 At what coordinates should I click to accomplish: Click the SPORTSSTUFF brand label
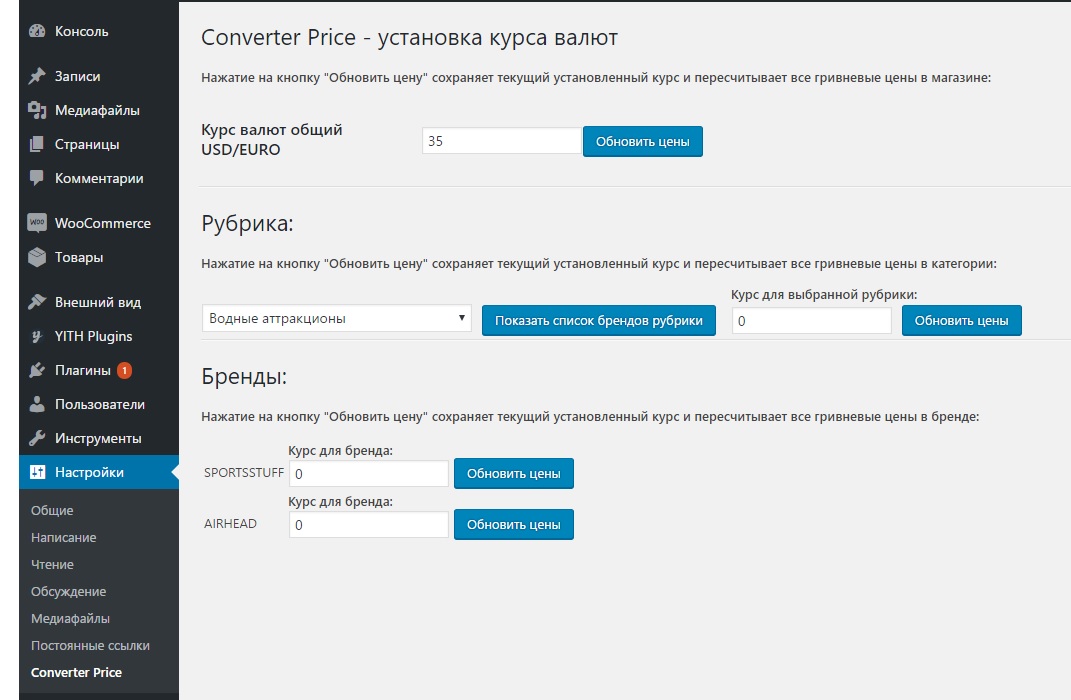click(244, 473)
